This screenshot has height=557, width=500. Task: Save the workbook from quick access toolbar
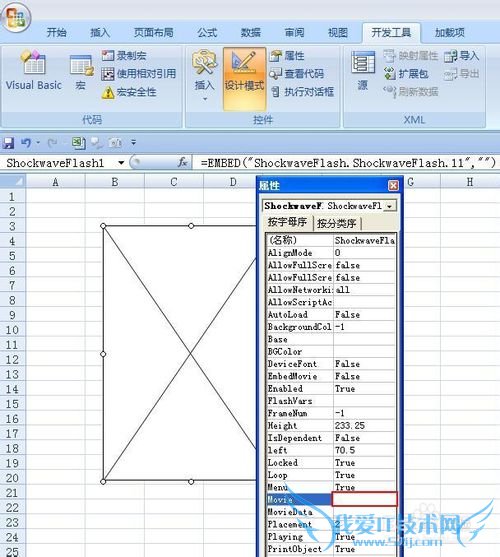pyautogui.click(x=9, y=143)
